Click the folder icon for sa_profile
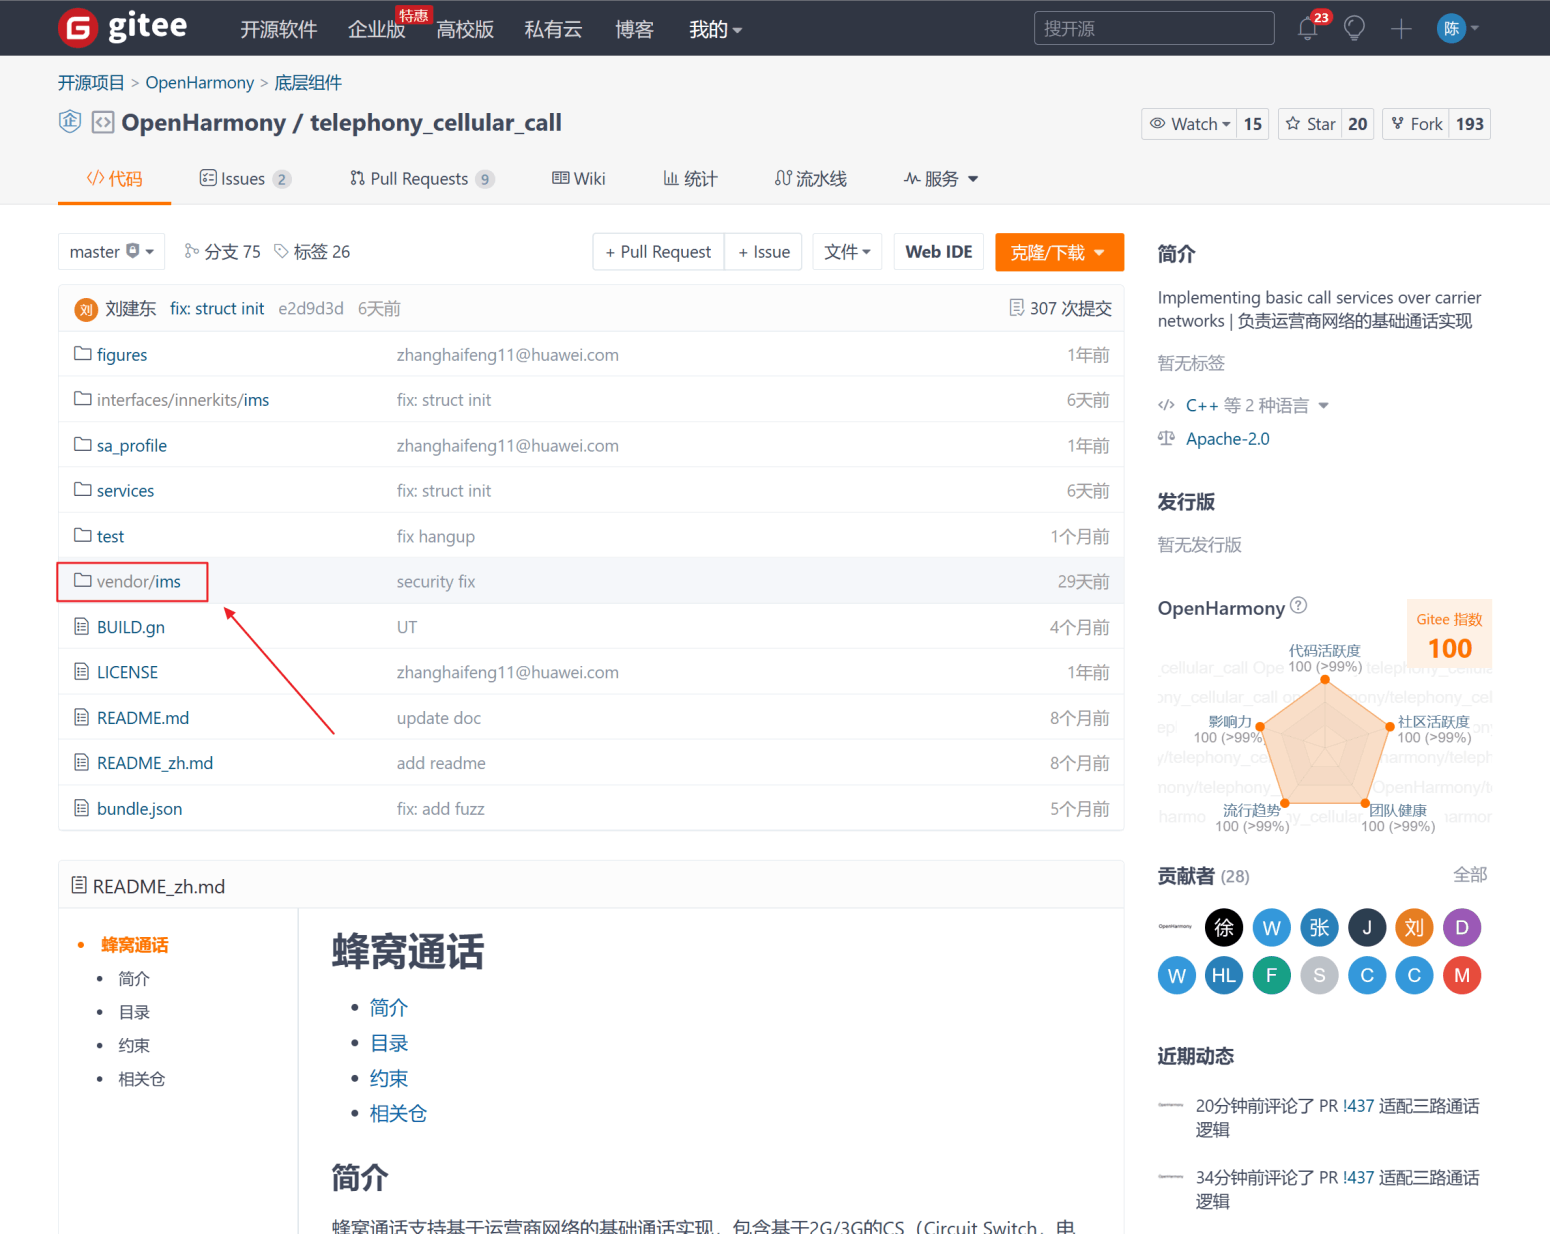 83,445
